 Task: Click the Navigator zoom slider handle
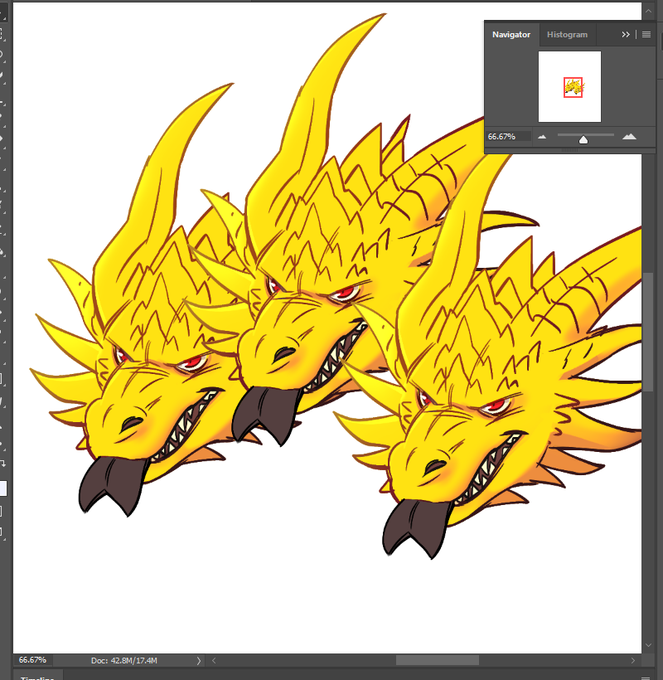coord(583,139)
